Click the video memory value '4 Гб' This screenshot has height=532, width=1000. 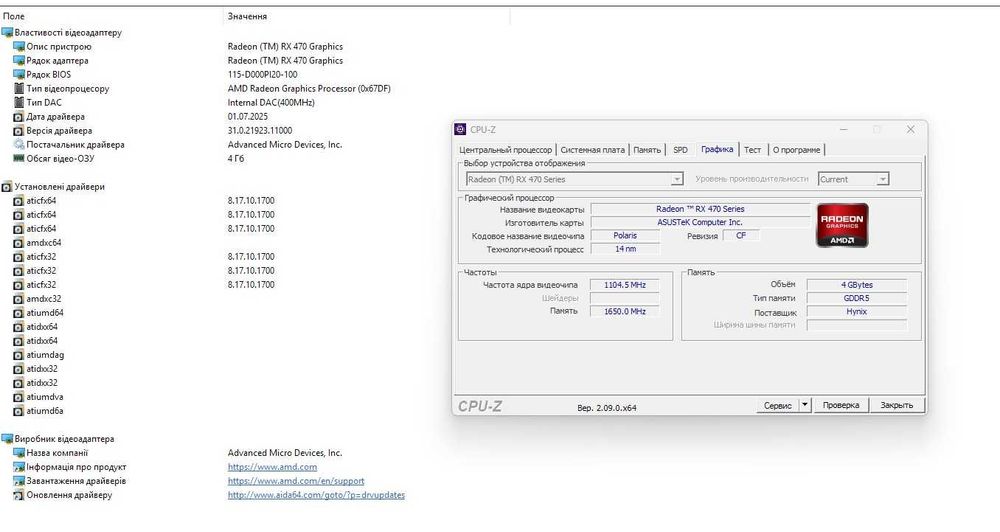(x=236, y=159)
